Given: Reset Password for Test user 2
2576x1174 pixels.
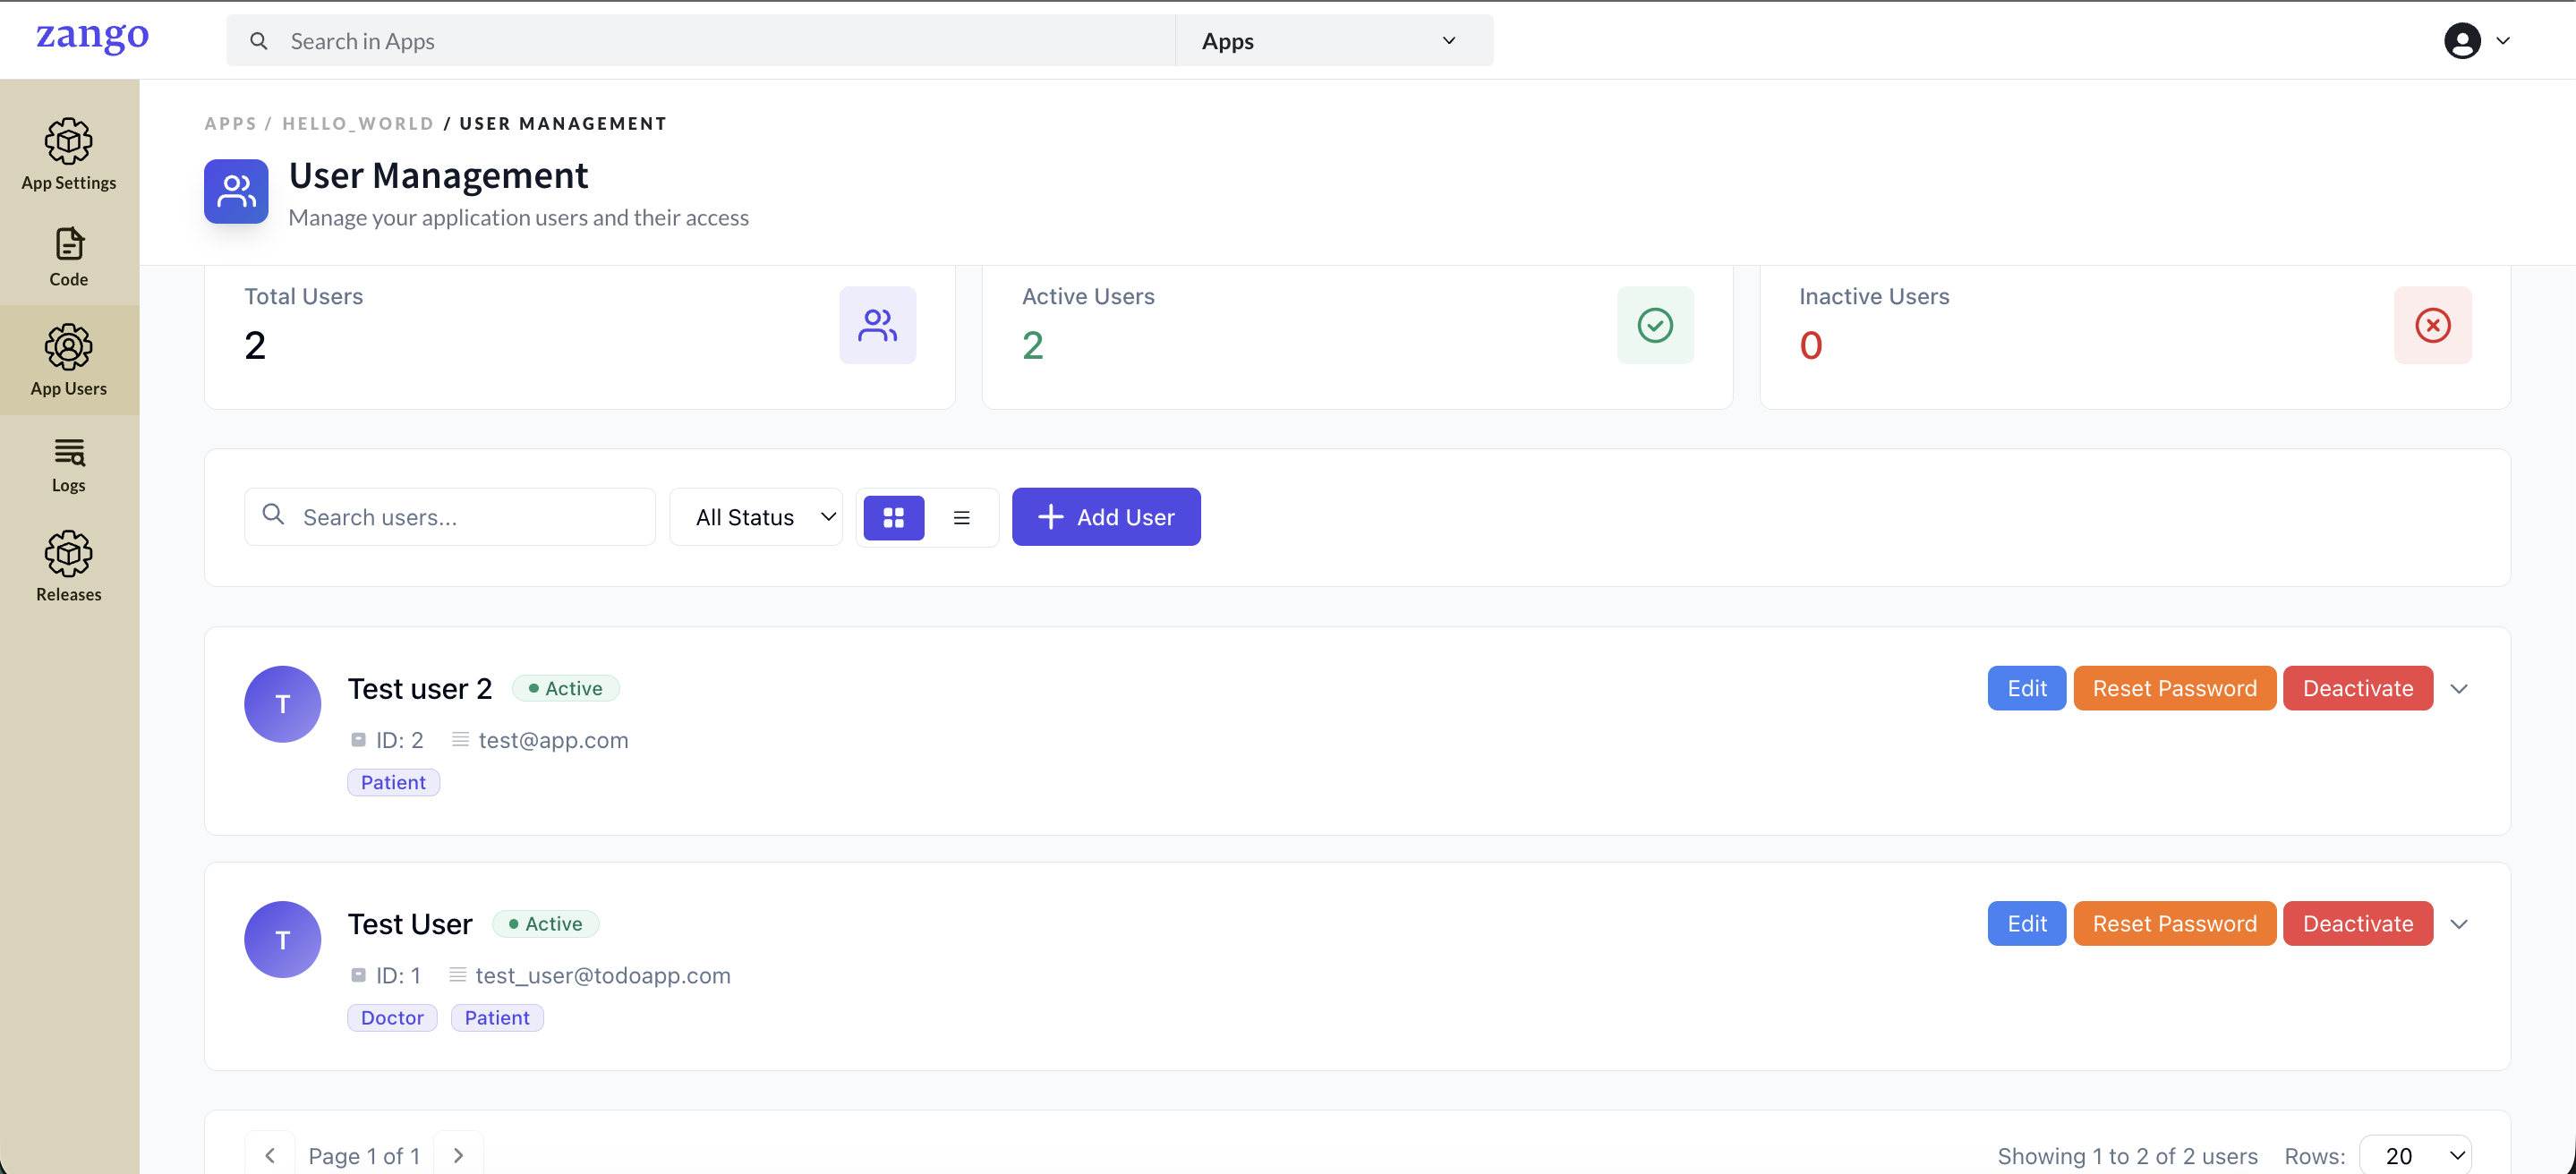Looking at the screenshot, I should (x=2175, y=688).
